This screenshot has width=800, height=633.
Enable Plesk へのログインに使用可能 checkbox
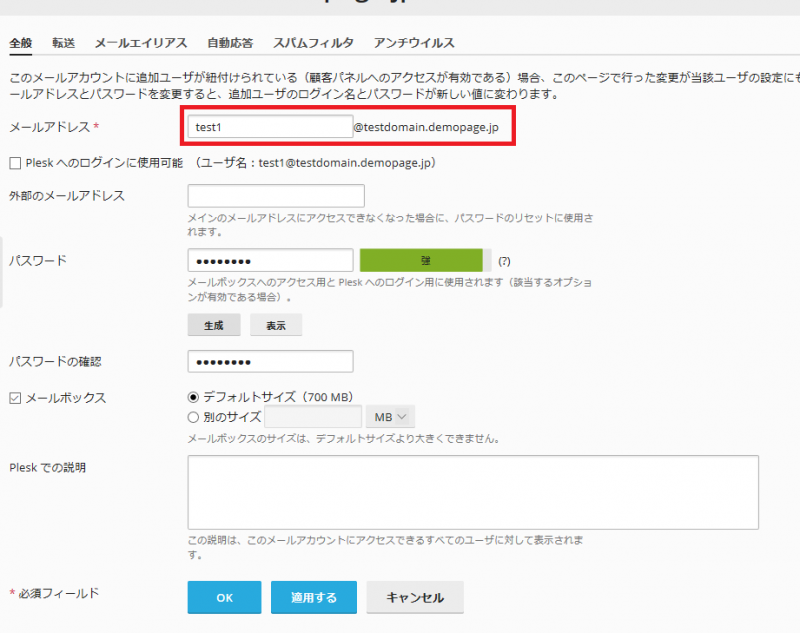(x=15, y=163)
